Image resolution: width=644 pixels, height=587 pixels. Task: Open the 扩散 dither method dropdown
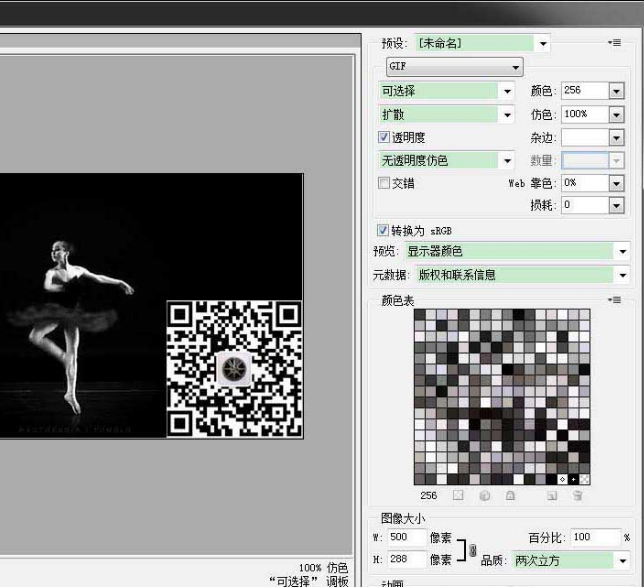coord(507,114)
